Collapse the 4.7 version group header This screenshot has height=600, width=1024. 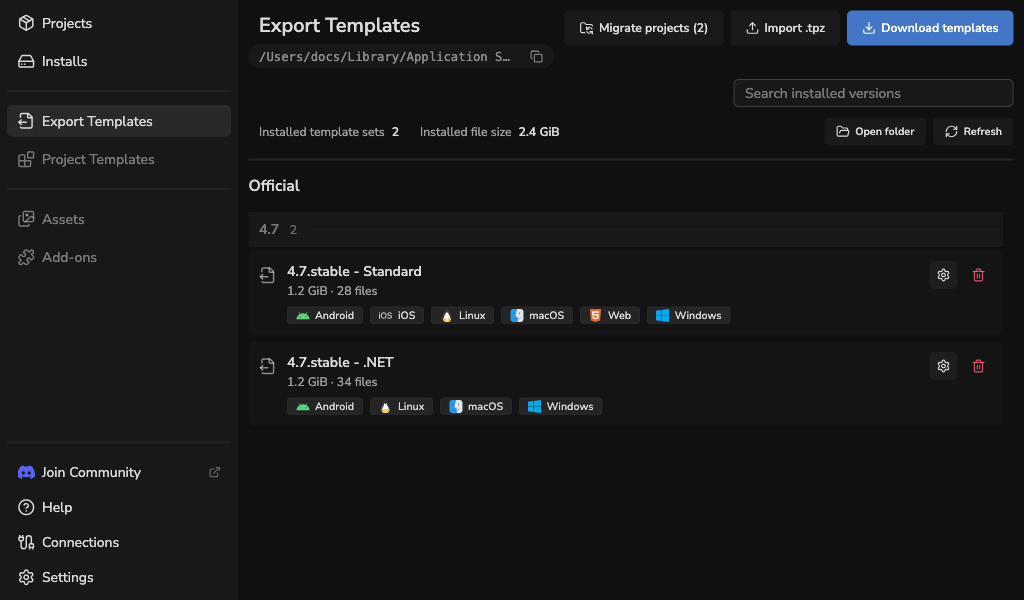(626, 230)
